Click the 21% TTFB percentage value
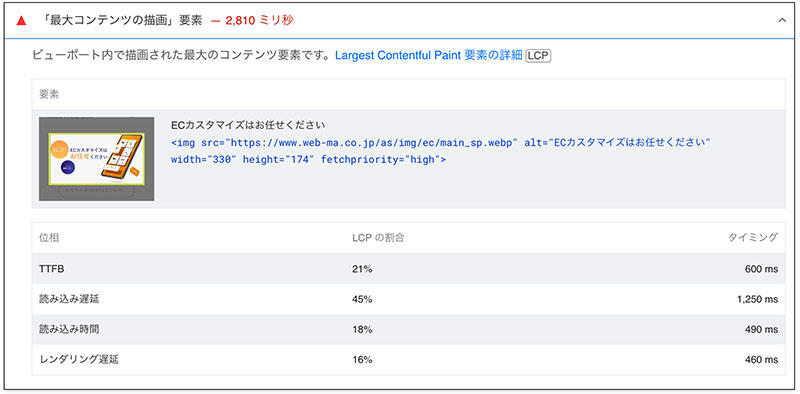 pyautogui.click(x=362, y=268)
